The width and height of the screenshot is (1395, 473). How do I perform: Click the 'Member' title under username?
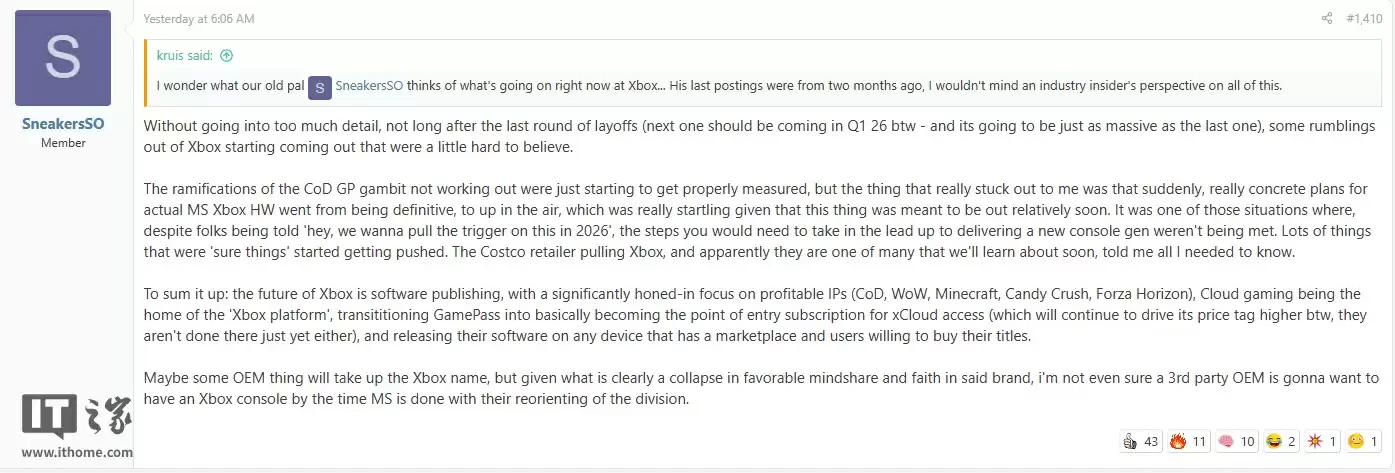tap(63, 143)
